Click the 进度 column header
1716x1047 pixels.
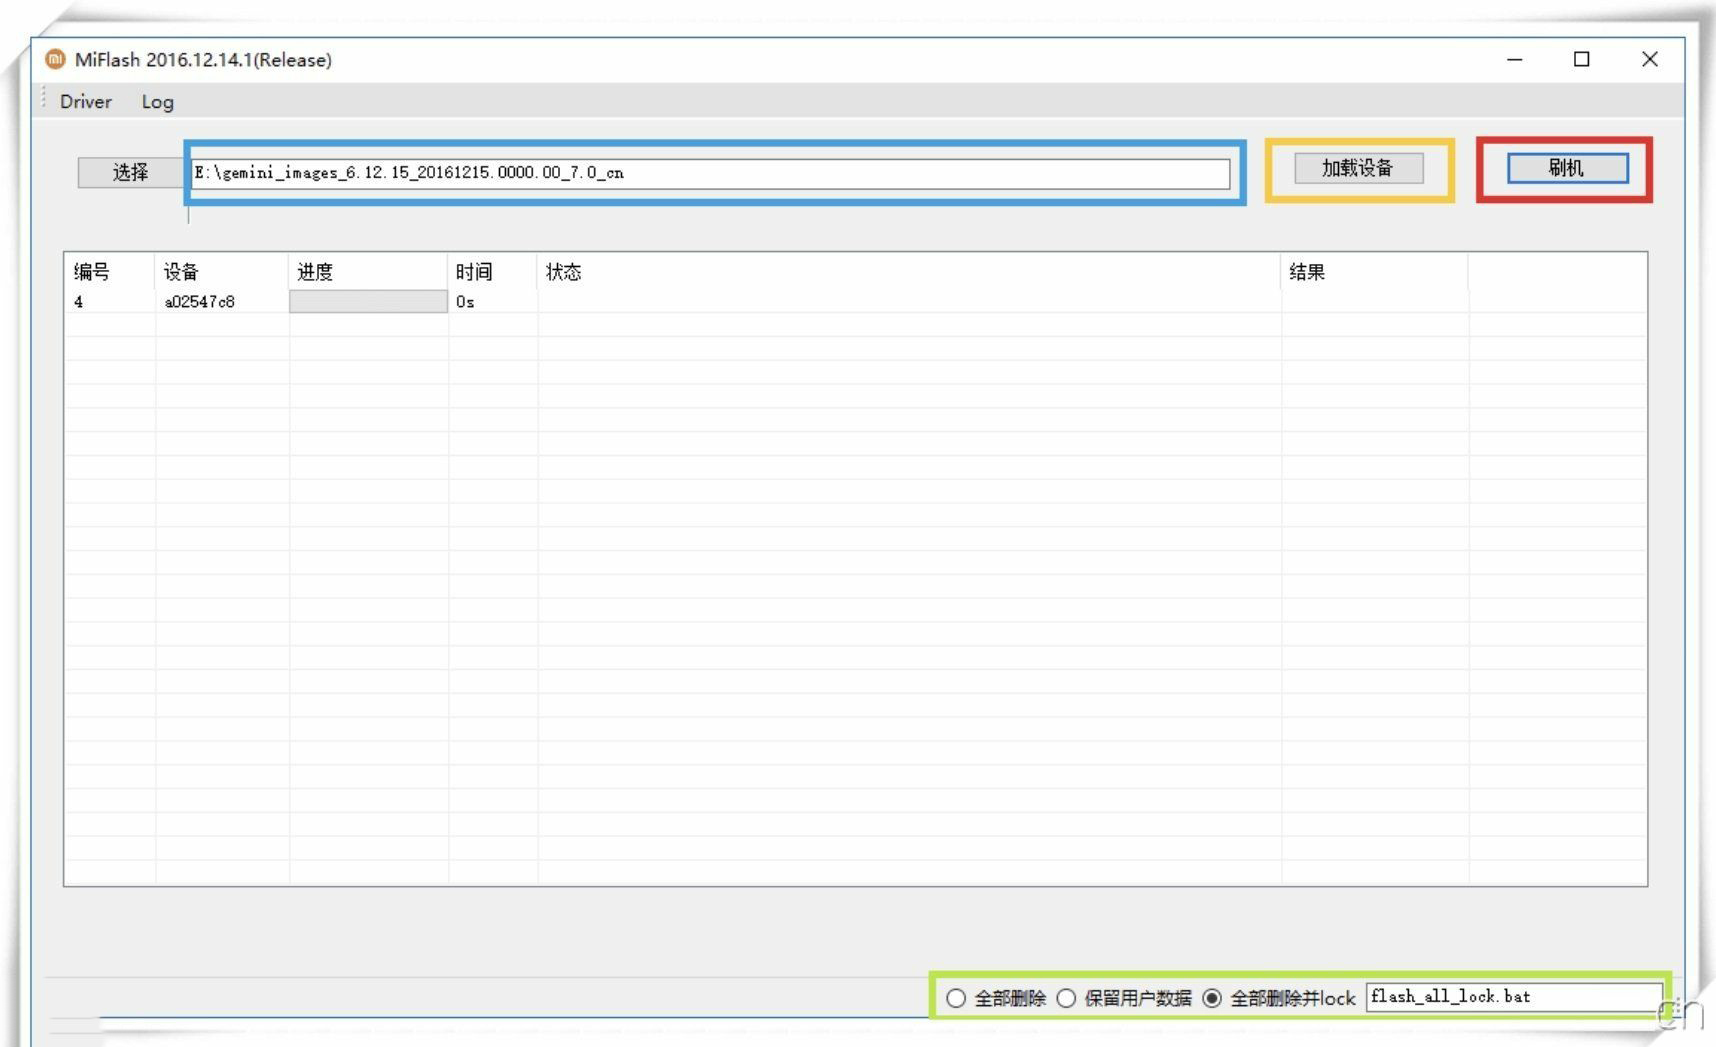point(368,272)
